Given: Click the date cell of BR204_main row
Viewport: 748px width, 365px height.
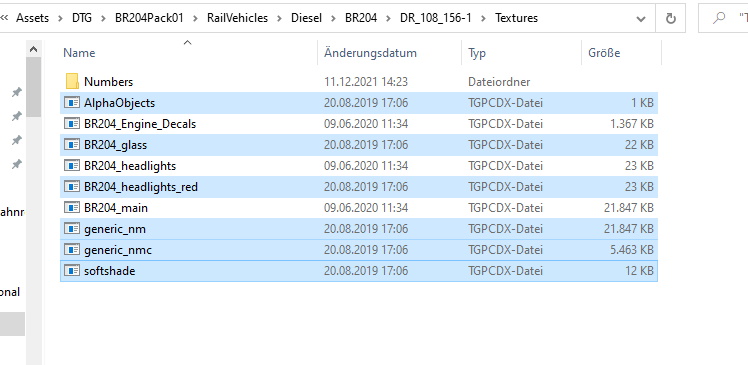Looking at the screenshot, I should (x=366, y=208).
